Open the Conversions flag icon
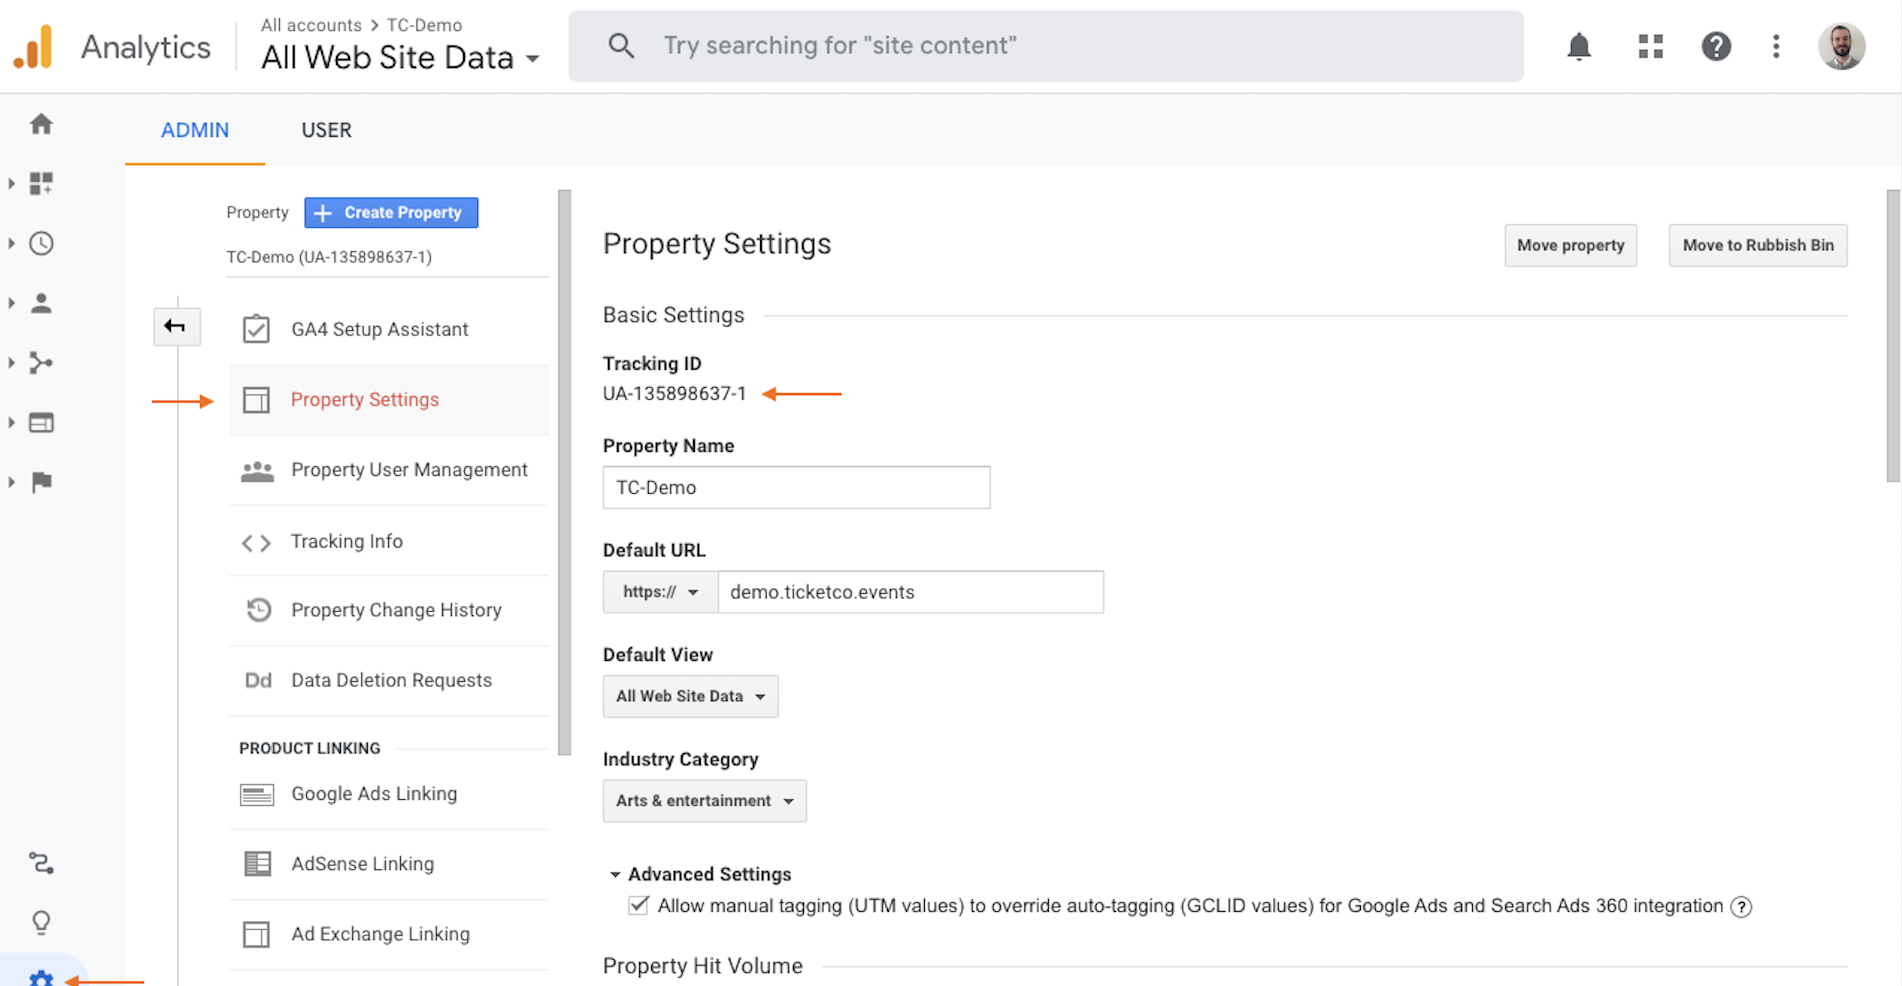The image size is (1902, 986). click(41, 482)
